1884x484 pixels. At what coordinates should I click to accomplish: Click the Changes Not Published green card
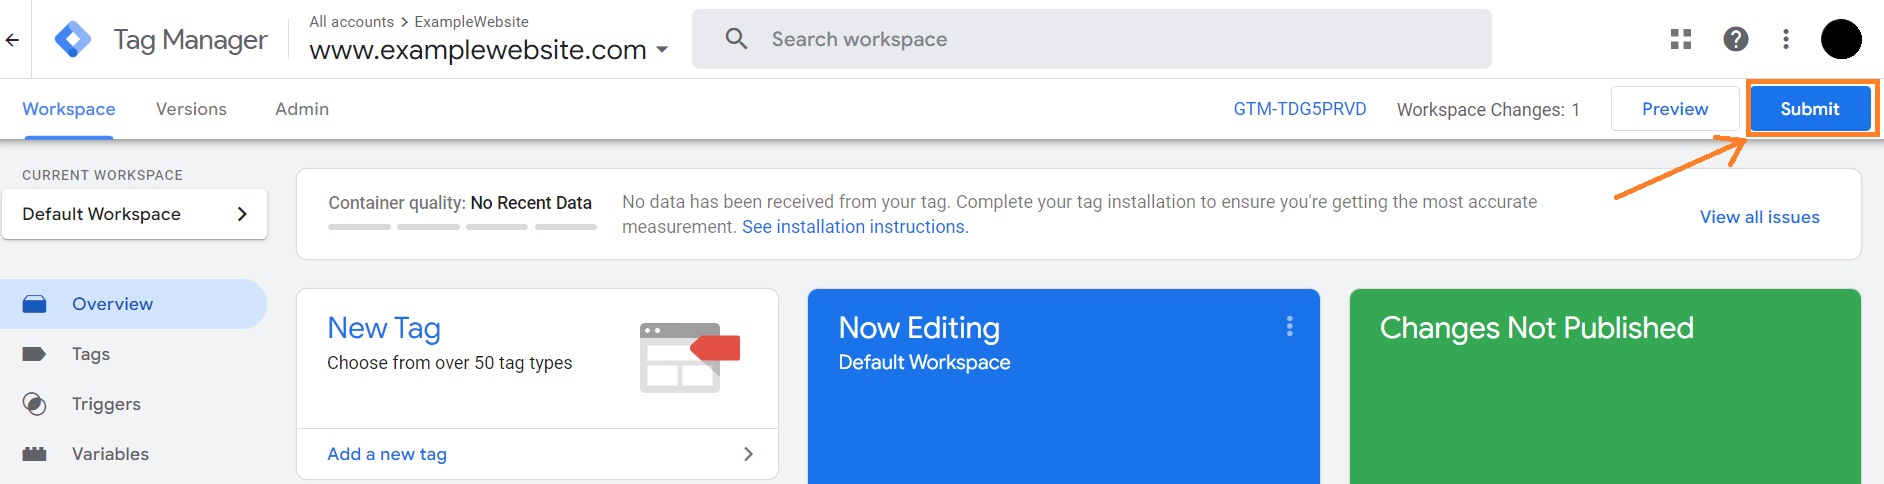pyautogui.click(x=1605, y=387)
